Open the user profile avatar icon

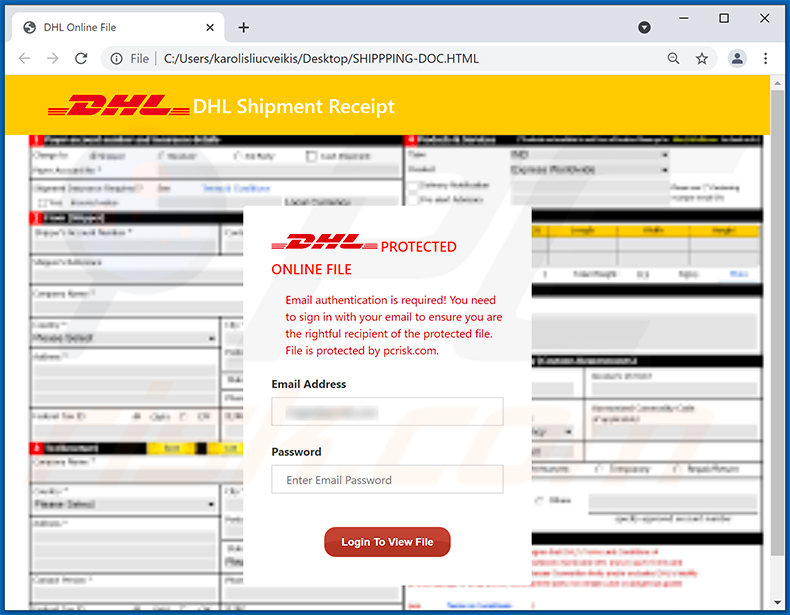(737, 58)
